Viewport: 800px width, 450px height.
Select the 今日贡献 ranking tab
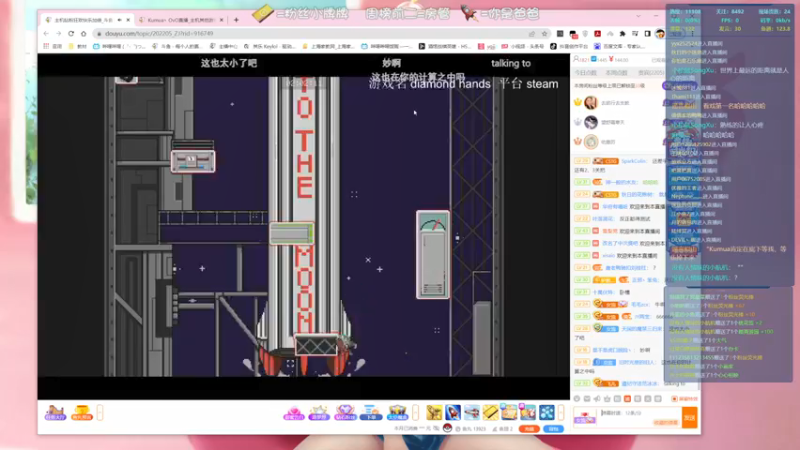point(585,73)
